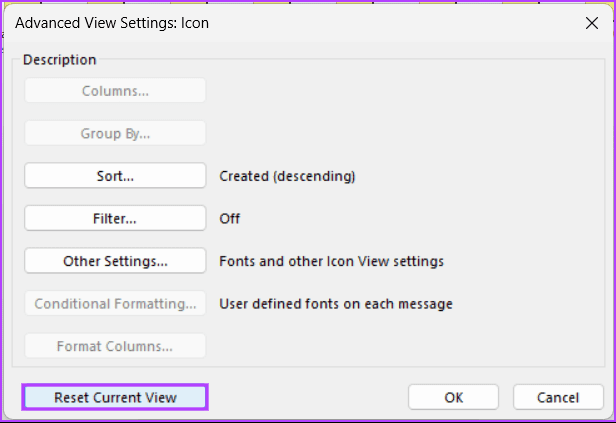Select the Conditional Formatting... button
The height and width of the screenshot is (423, 616).
click(115, 303)
